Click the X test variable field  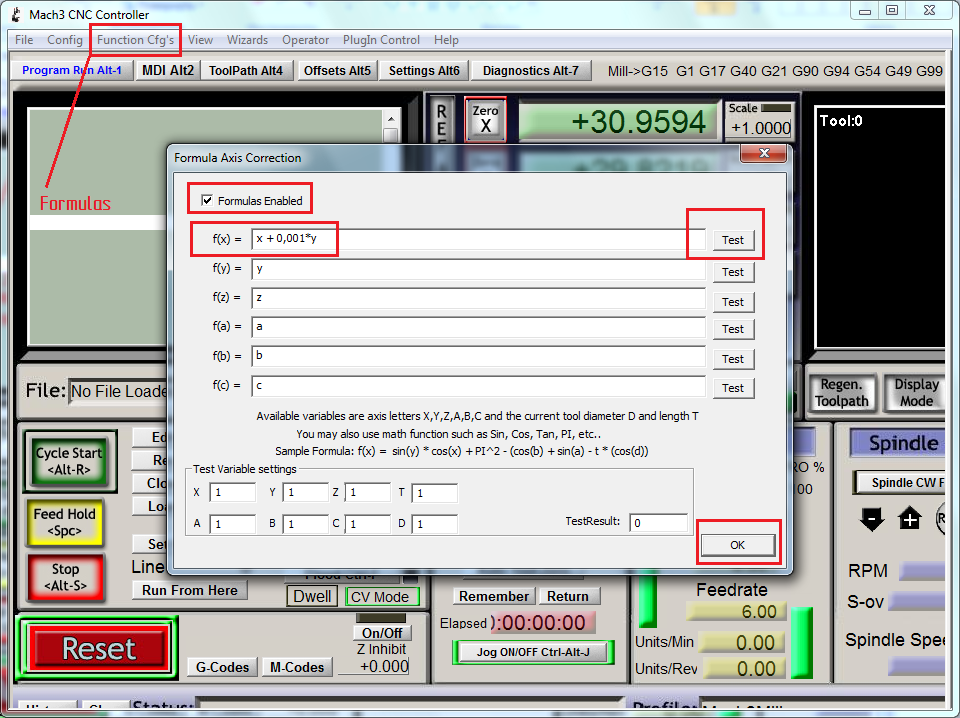[233, 493]
